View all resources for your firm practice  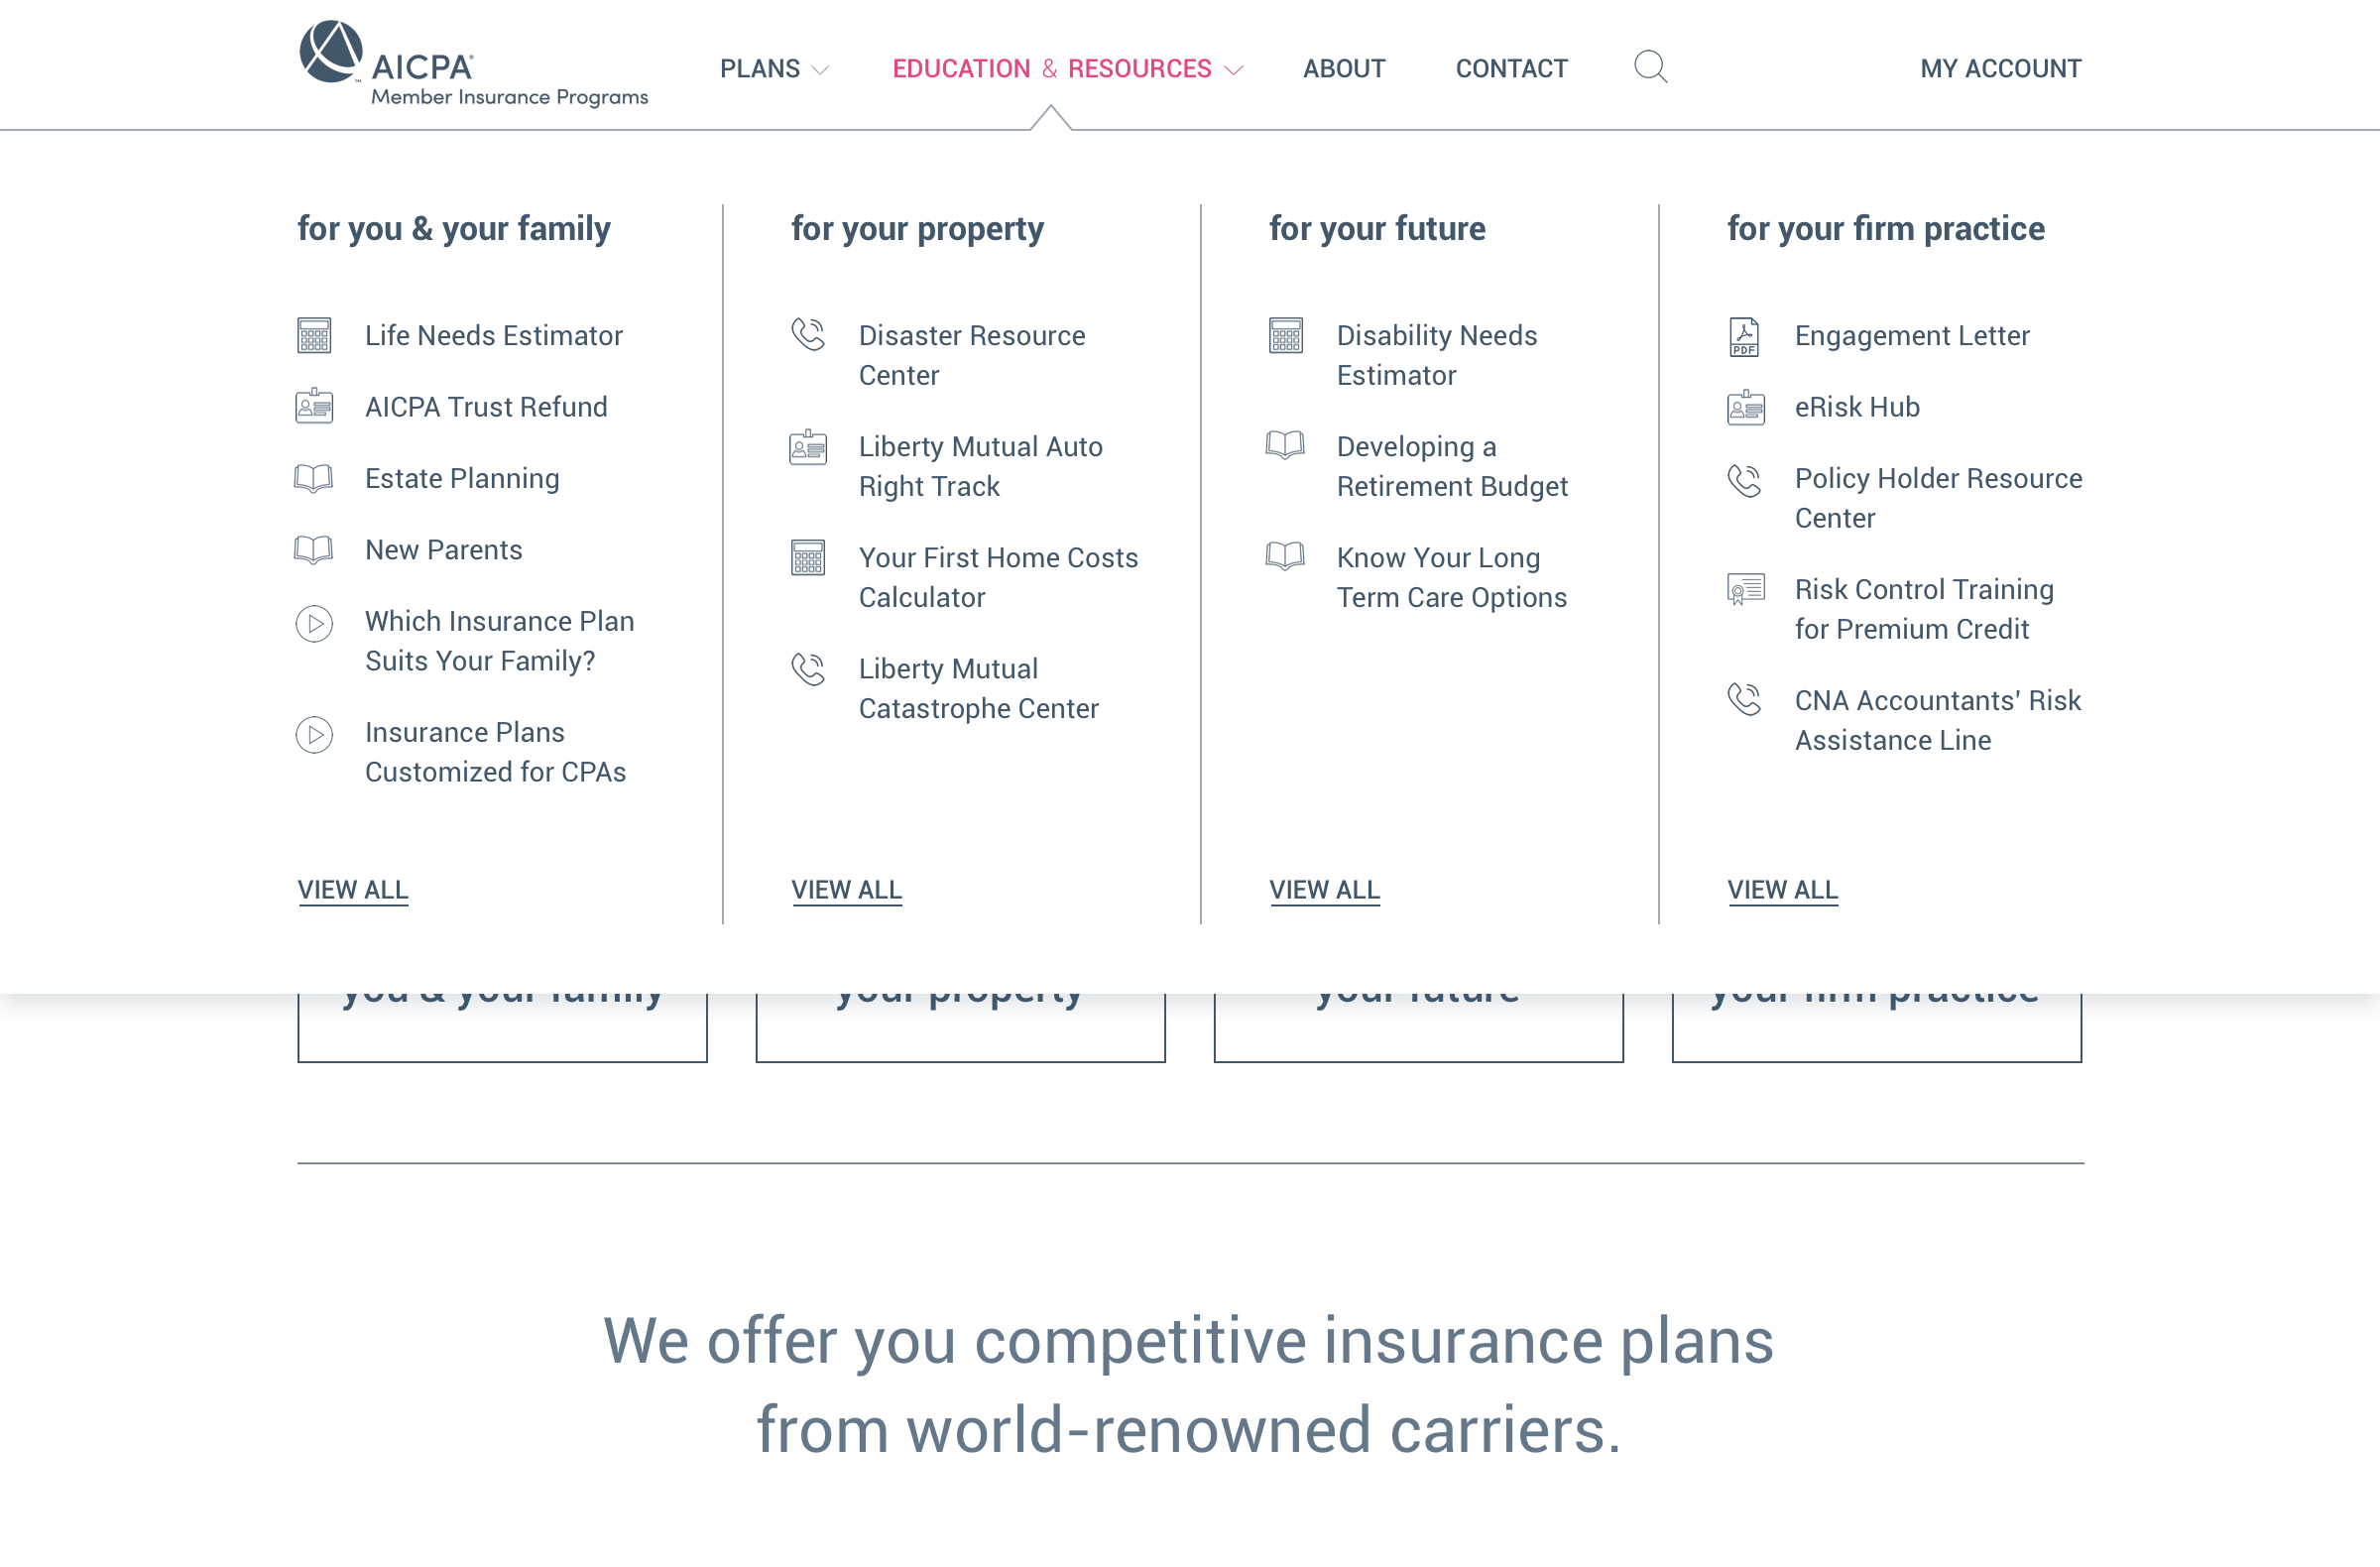coord(1782,890)
